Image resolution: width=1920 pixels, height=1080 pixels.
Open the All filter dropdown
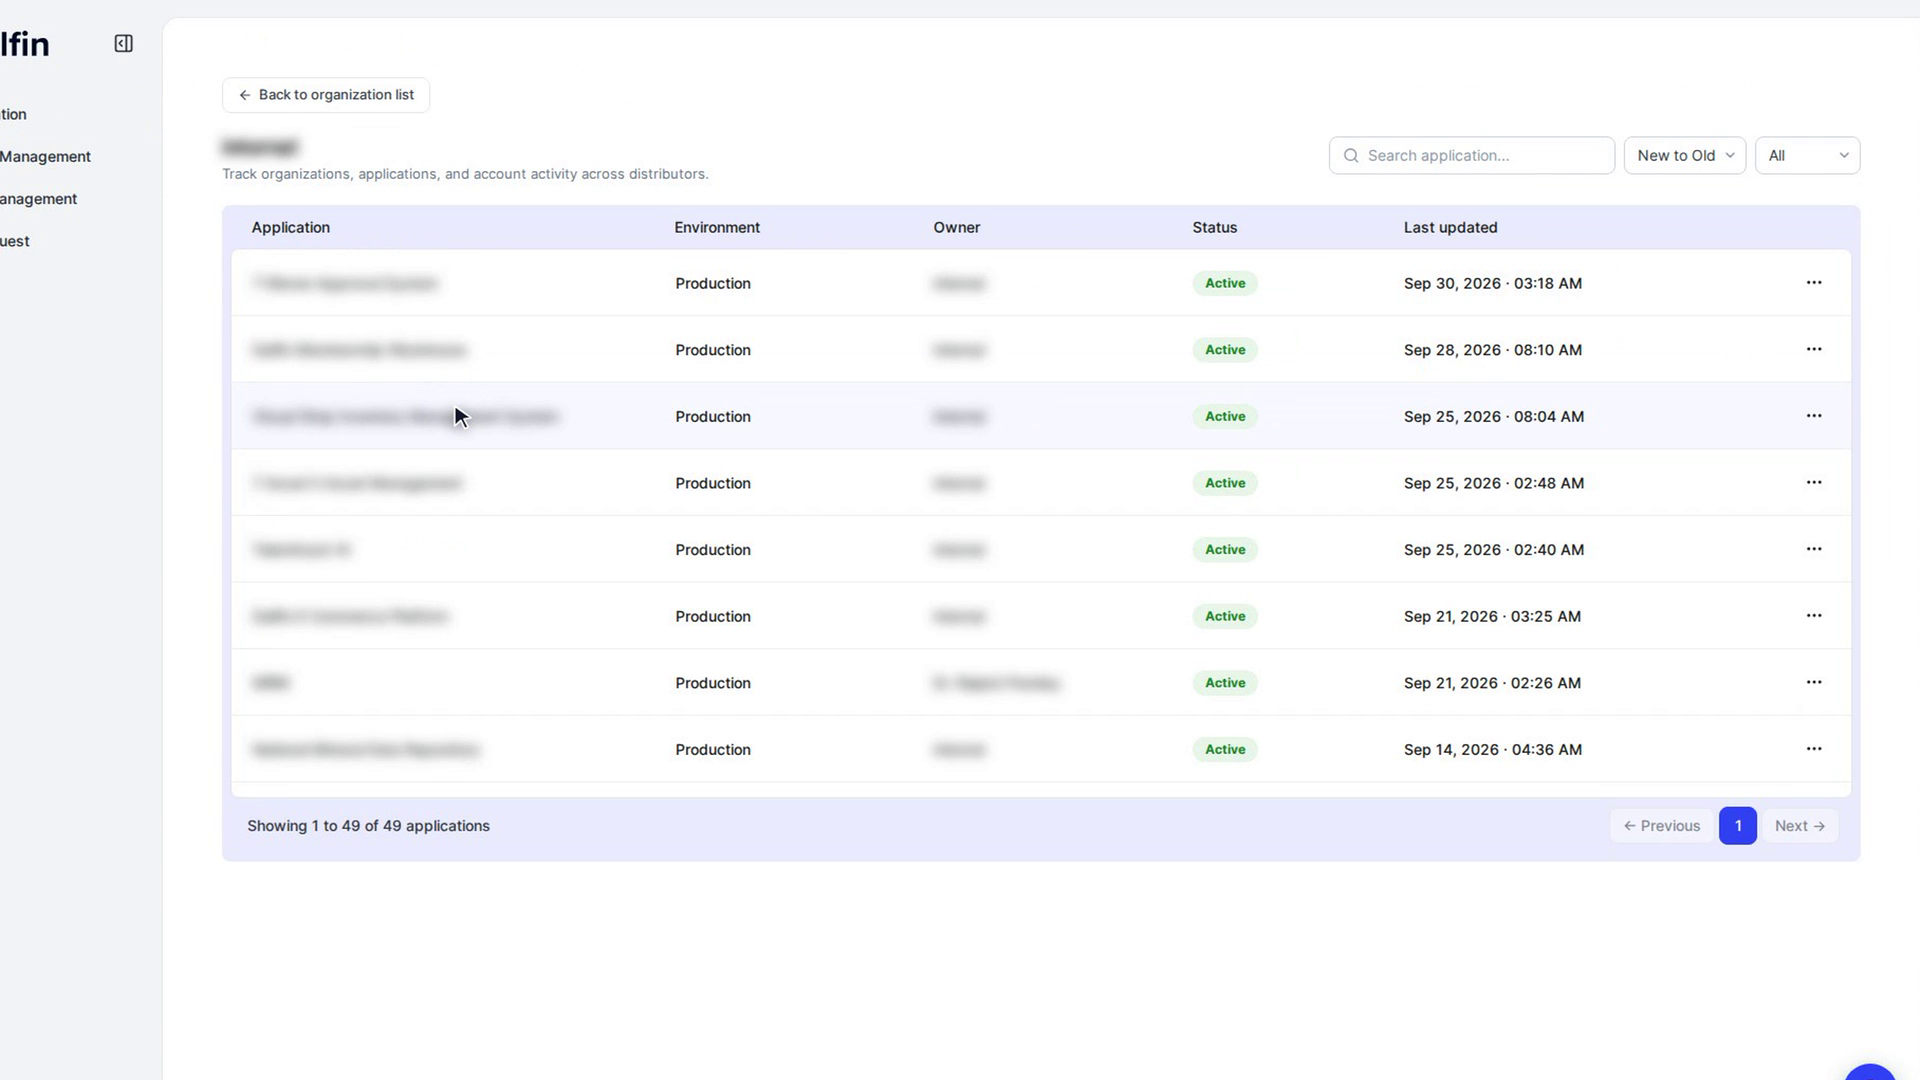[x=1807, y=156]
